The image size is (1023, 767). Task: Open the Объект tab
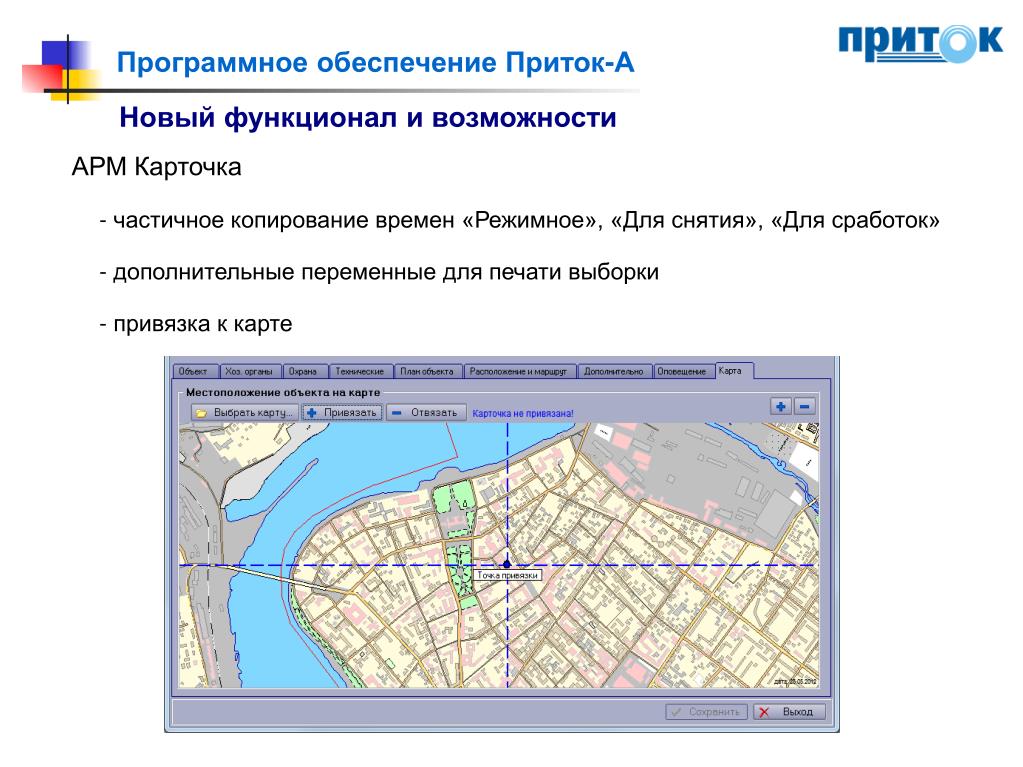194,372
